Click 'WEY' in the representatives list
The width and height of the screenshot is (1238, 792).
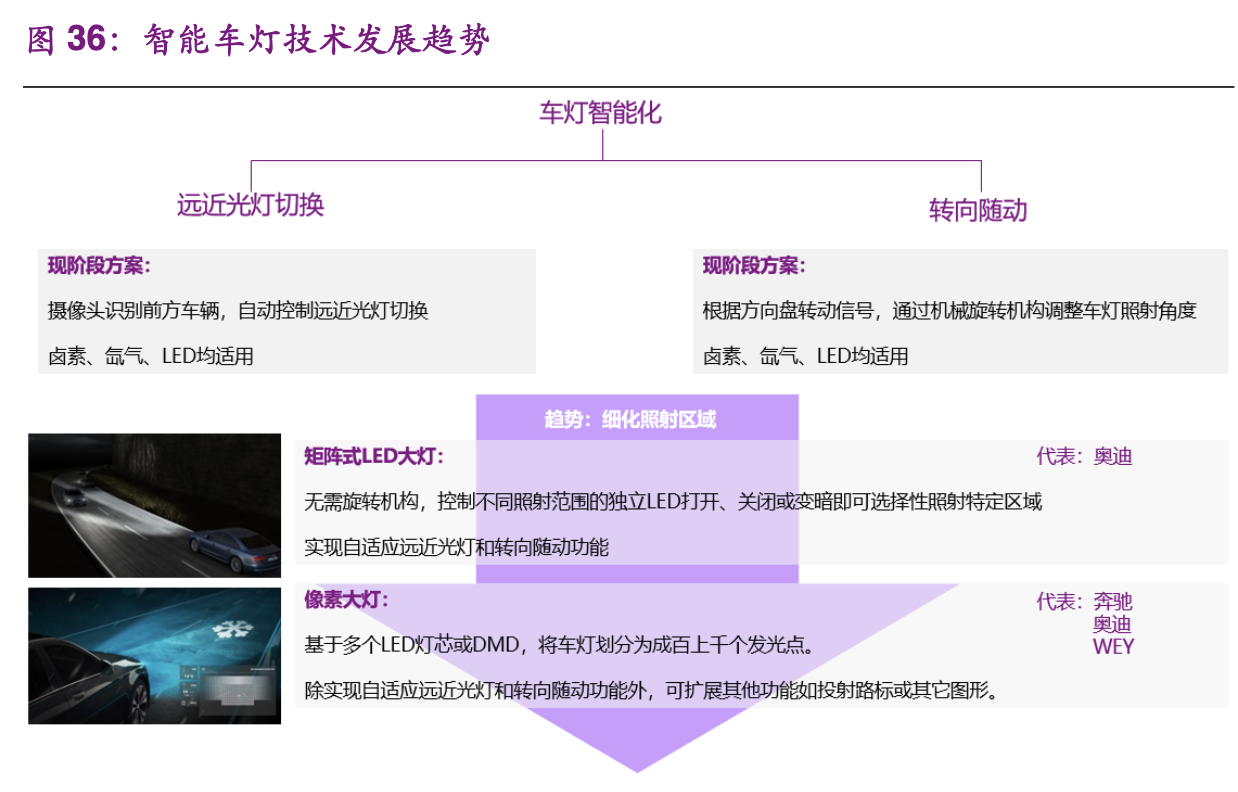[x=1113, y=646]
